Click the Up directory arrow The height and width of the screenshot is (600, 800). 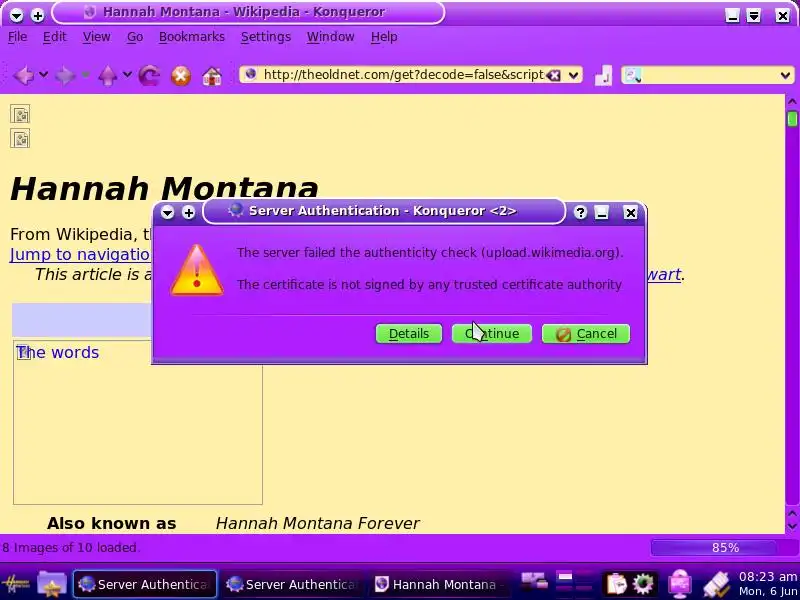(107, 76)
